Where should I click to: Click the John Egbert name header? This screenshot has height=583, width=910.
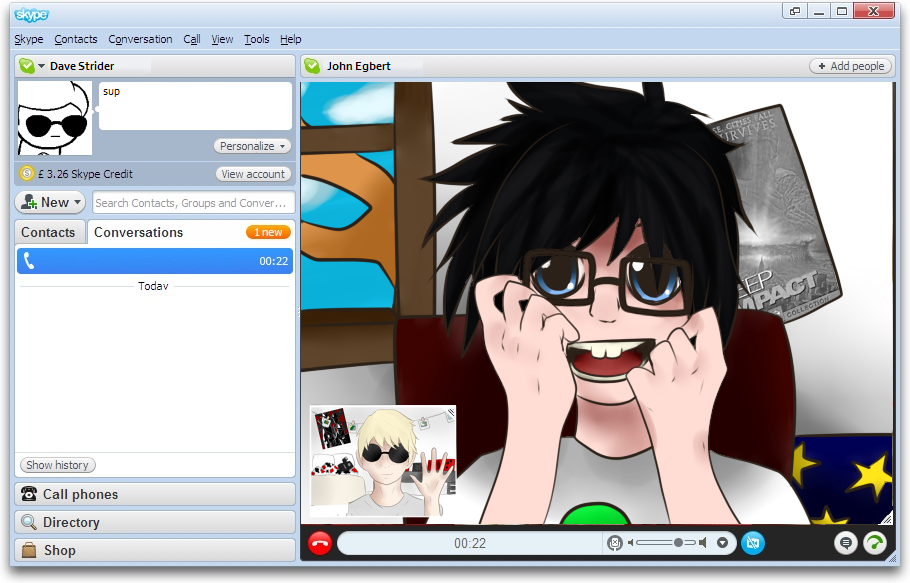pos(359,66)
